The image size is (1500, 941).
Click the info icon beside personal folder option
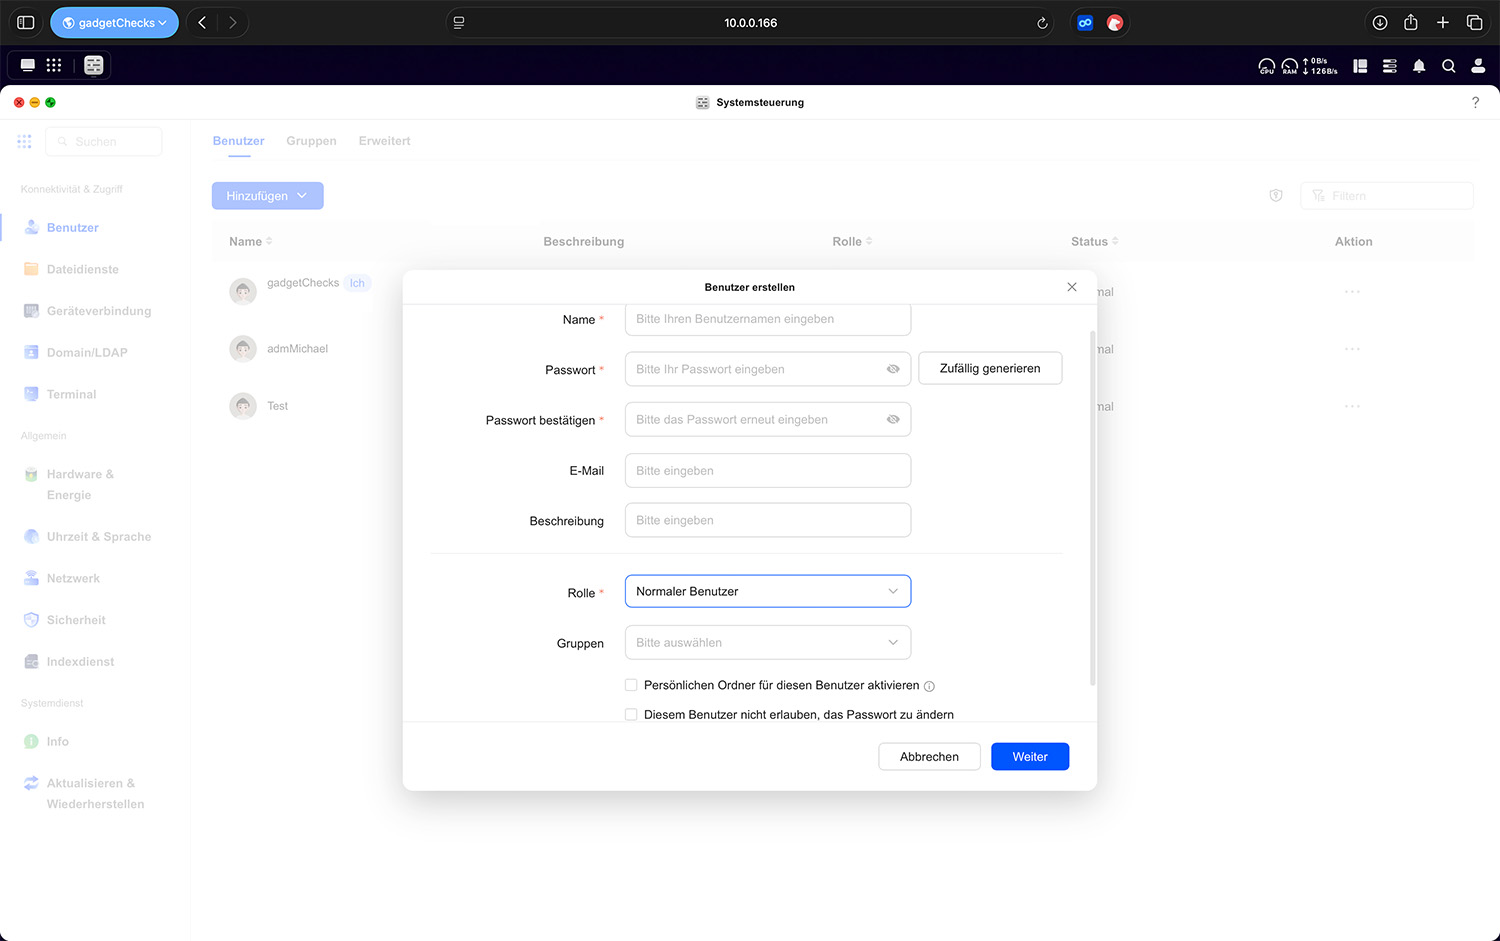(929, 686)
